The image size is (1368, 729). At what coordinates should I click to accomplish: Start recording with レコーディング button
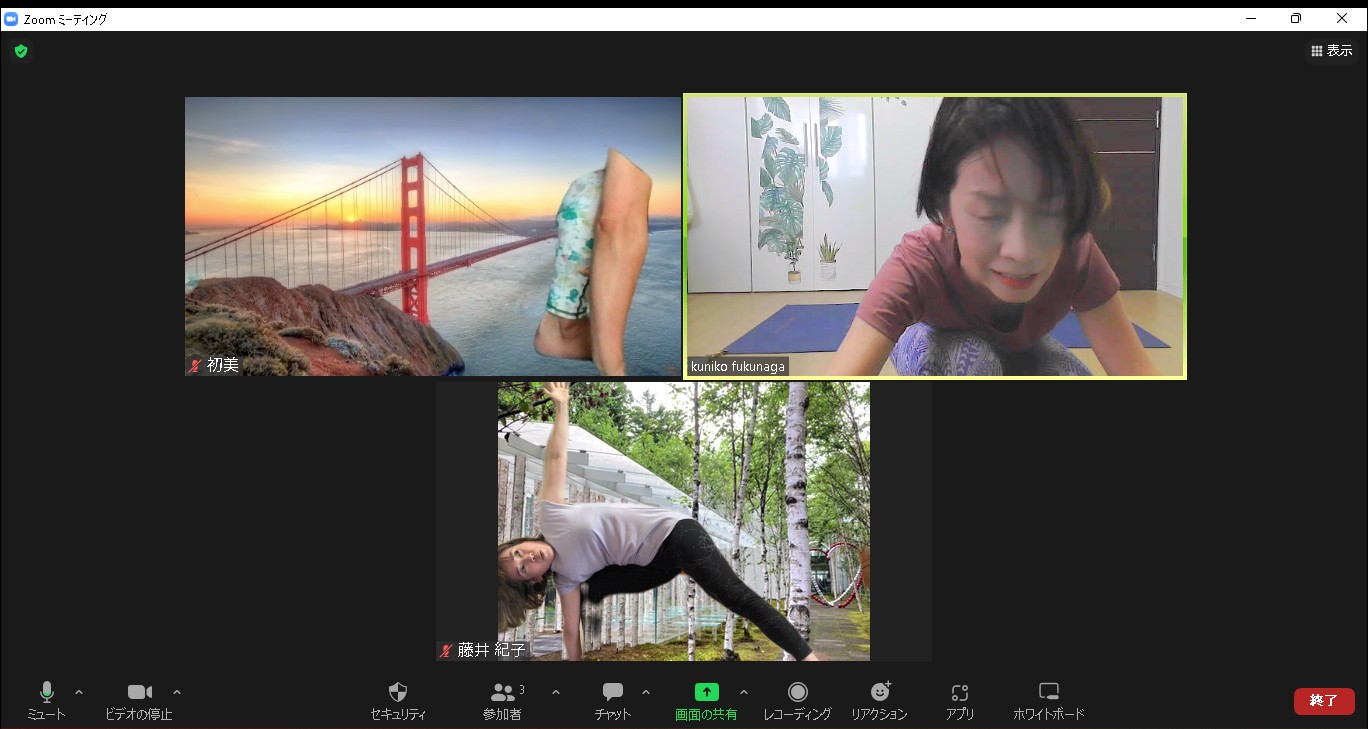797,701
